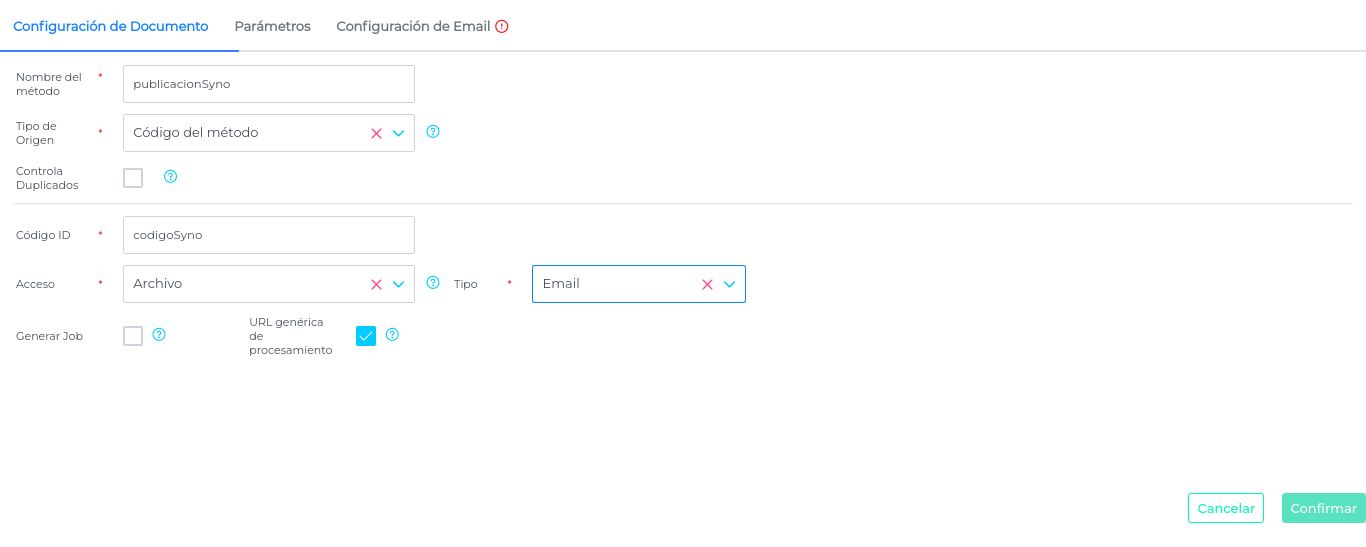Clear the Tipo de Origen selection
The height and width of the screenshot is (547, 1366).
pyautogui.click(x=376, y=133)
